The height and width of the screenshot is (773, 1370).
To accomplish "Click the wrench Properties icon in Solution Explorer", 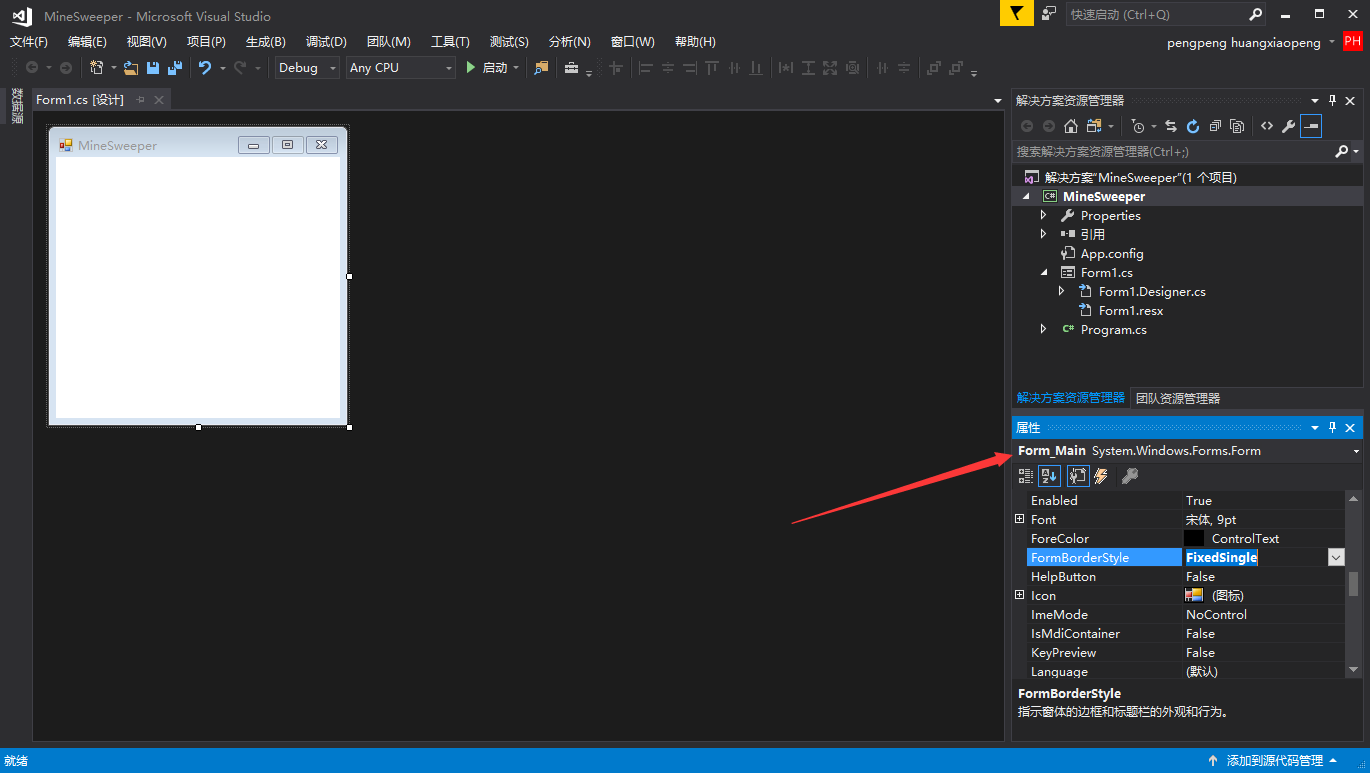I will click(x=1289, y=126).
